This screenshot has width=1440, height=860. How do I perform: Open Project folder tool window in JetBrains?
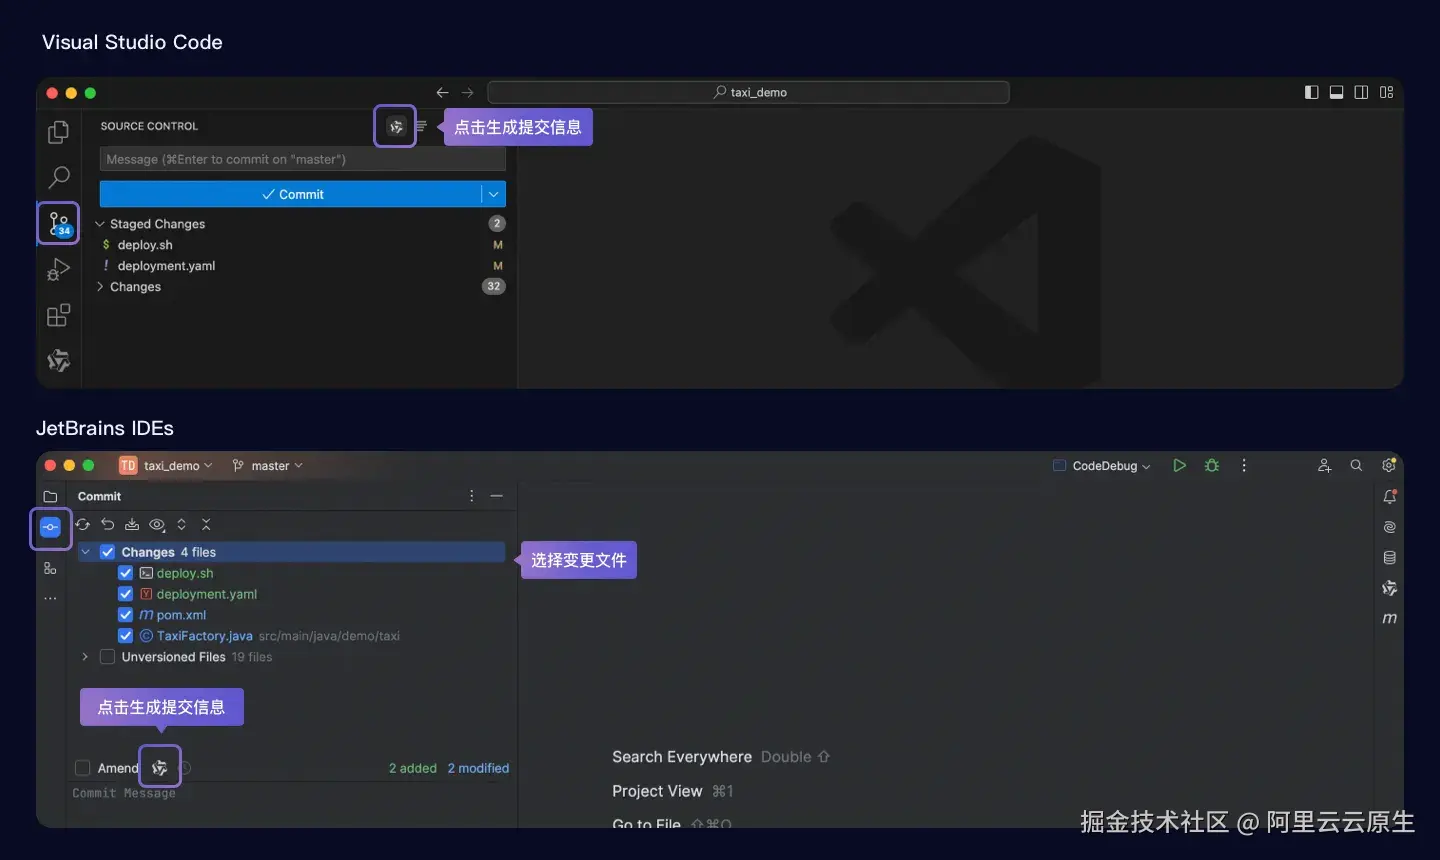50,496
